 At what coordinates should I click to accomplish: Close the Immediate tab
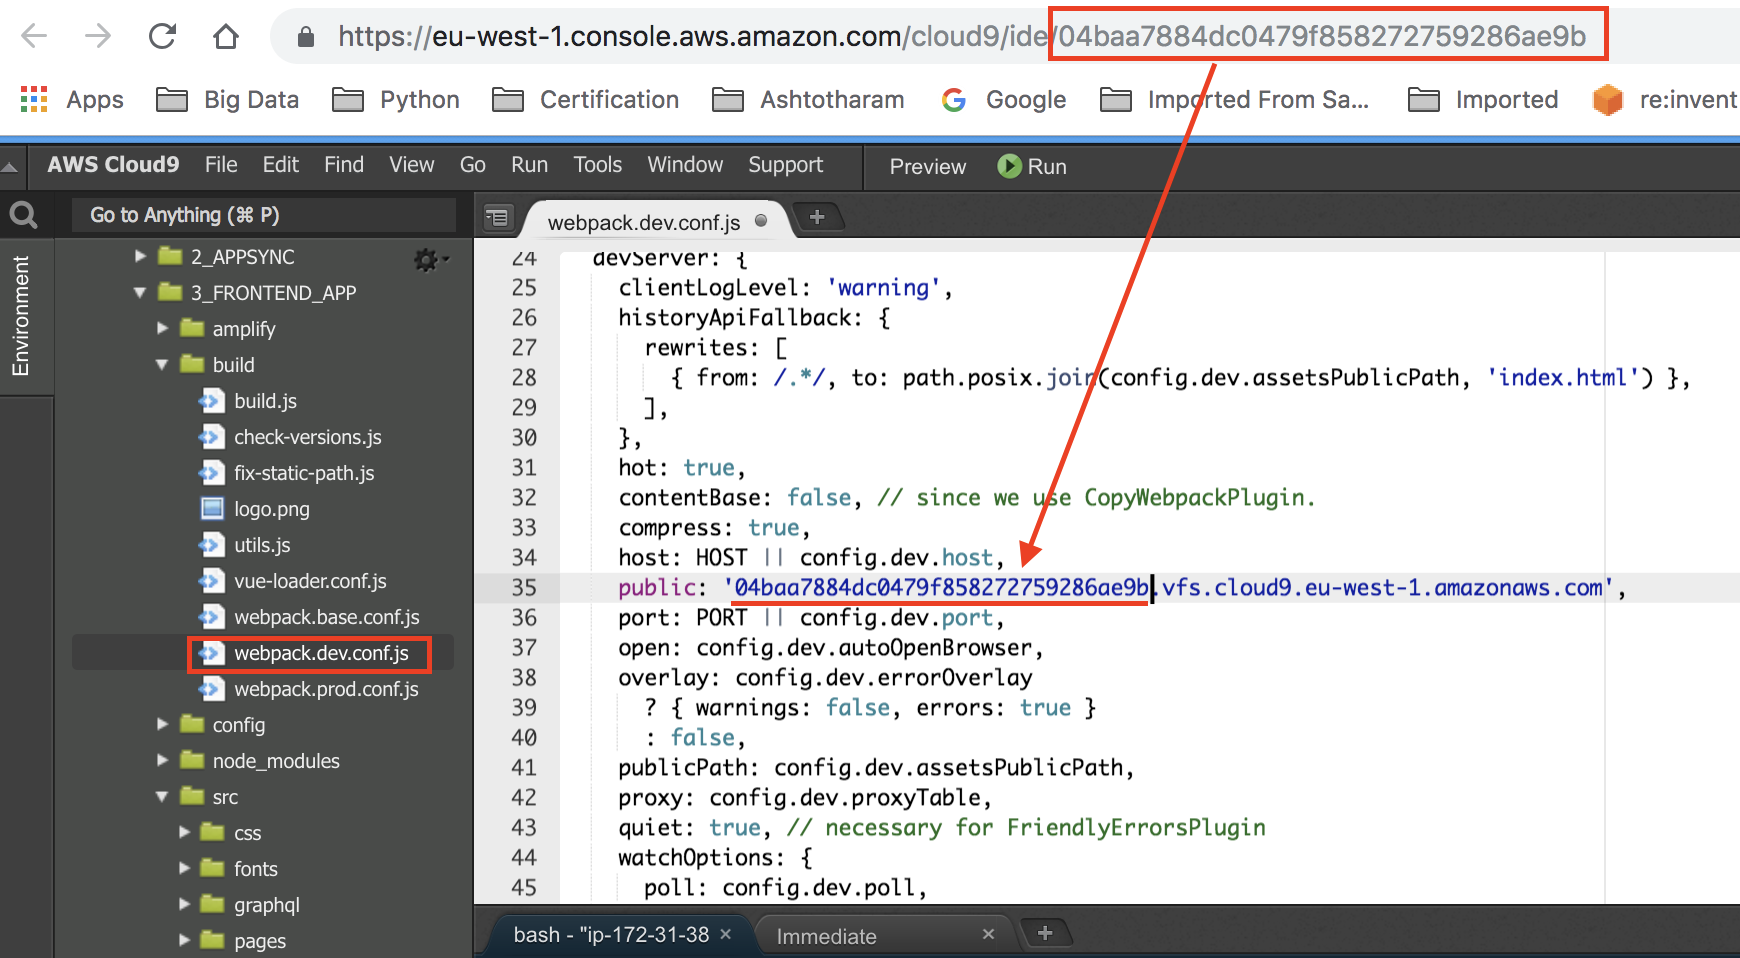pos(988,934)
